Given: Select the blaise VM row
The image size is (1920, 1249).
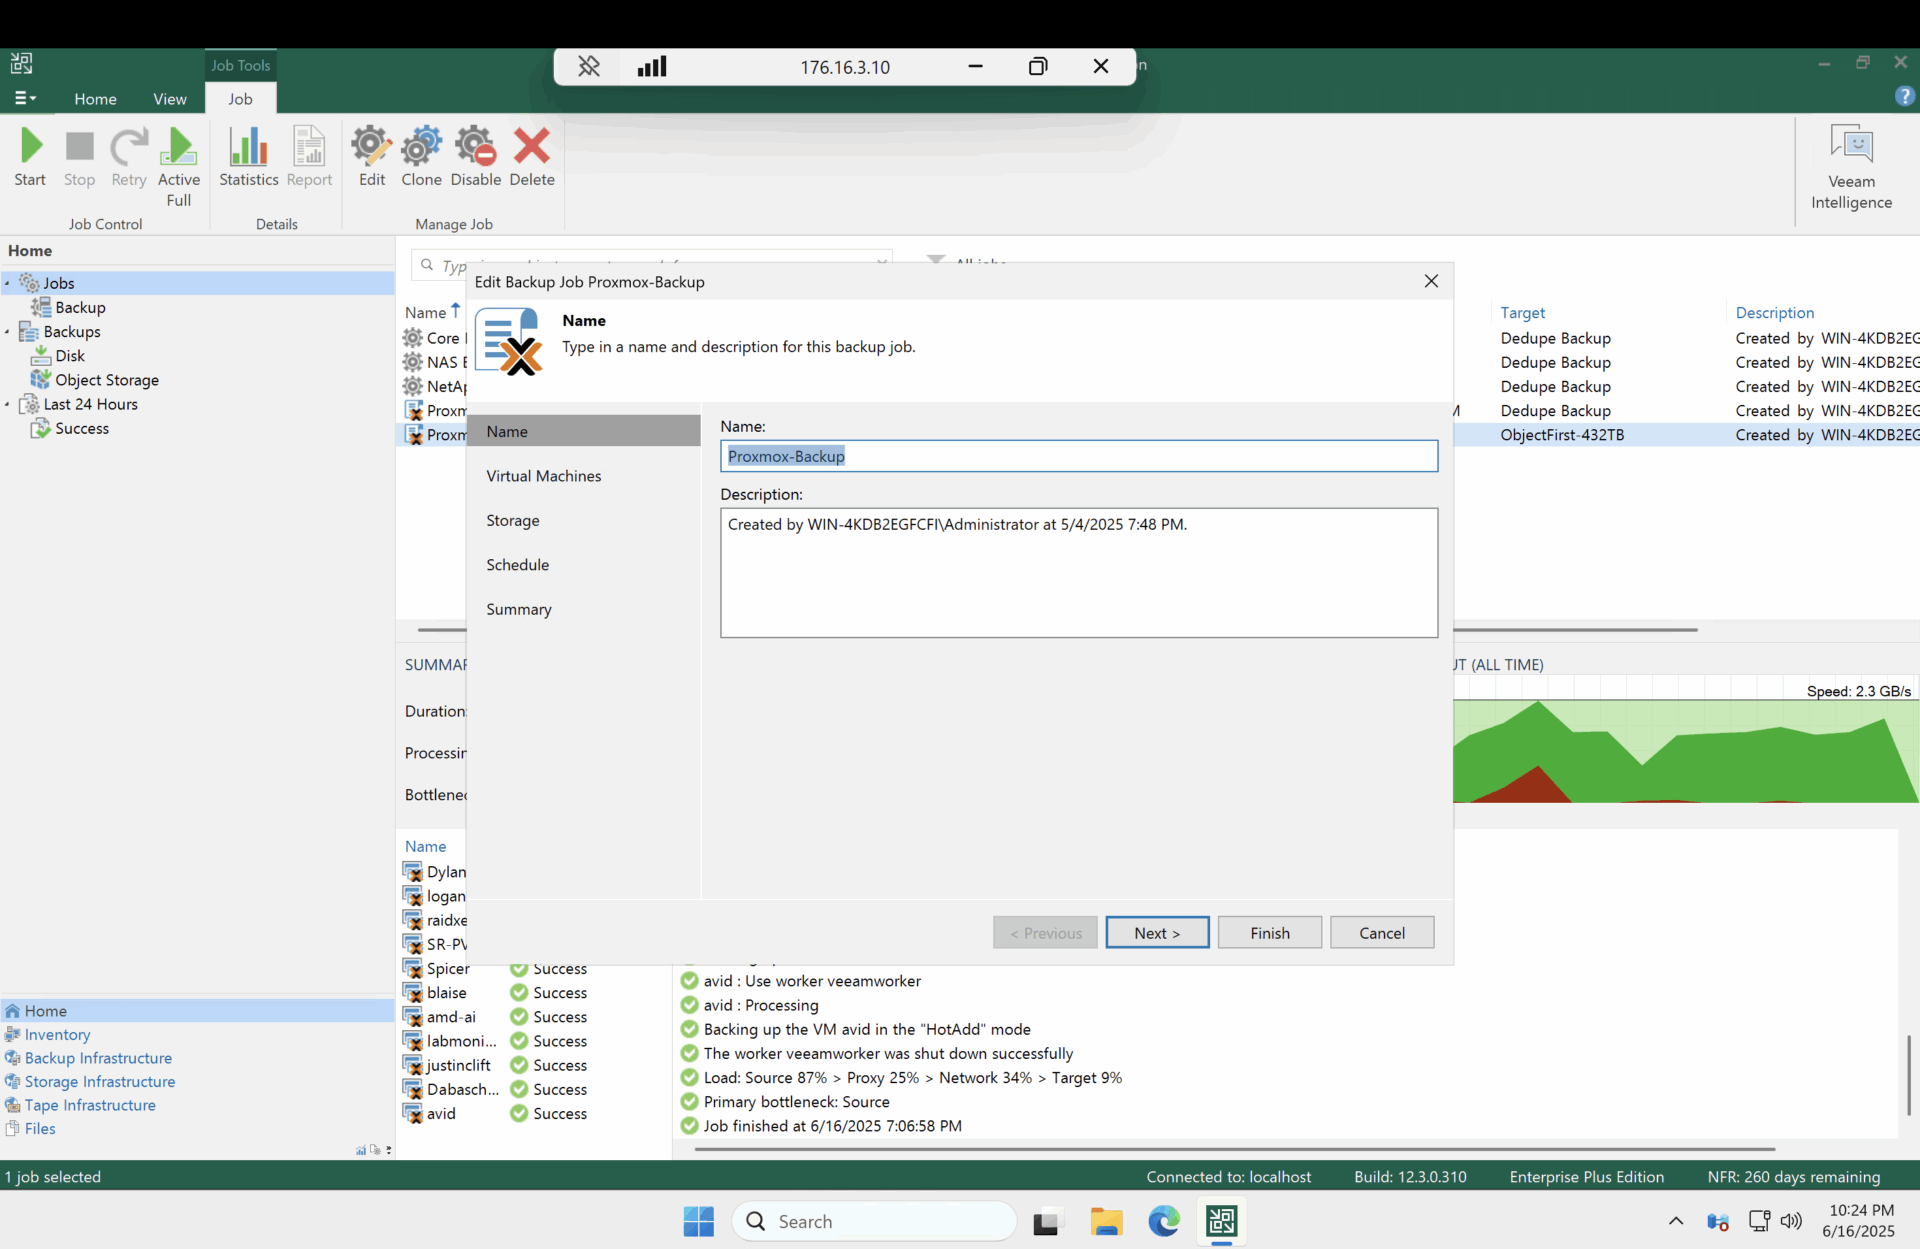Looking at the screenshot, I should (535, 992).
